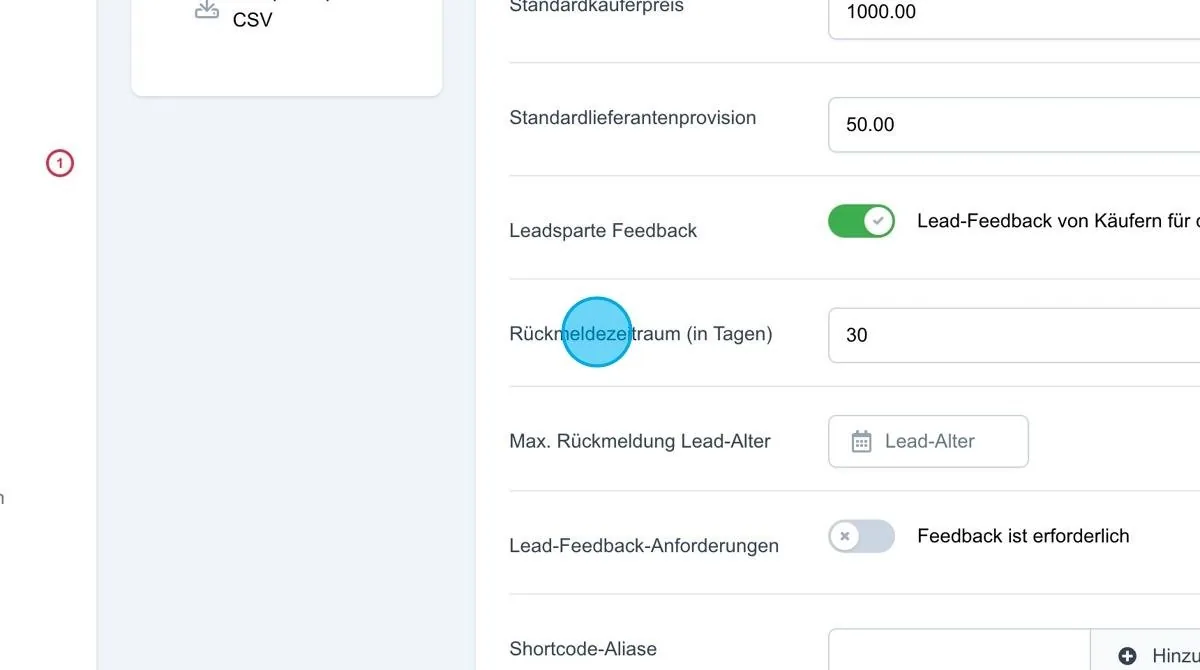Disable the Leadsparte Feedback toggle
Screen dimensions: 1200x670
click(861, 221)
